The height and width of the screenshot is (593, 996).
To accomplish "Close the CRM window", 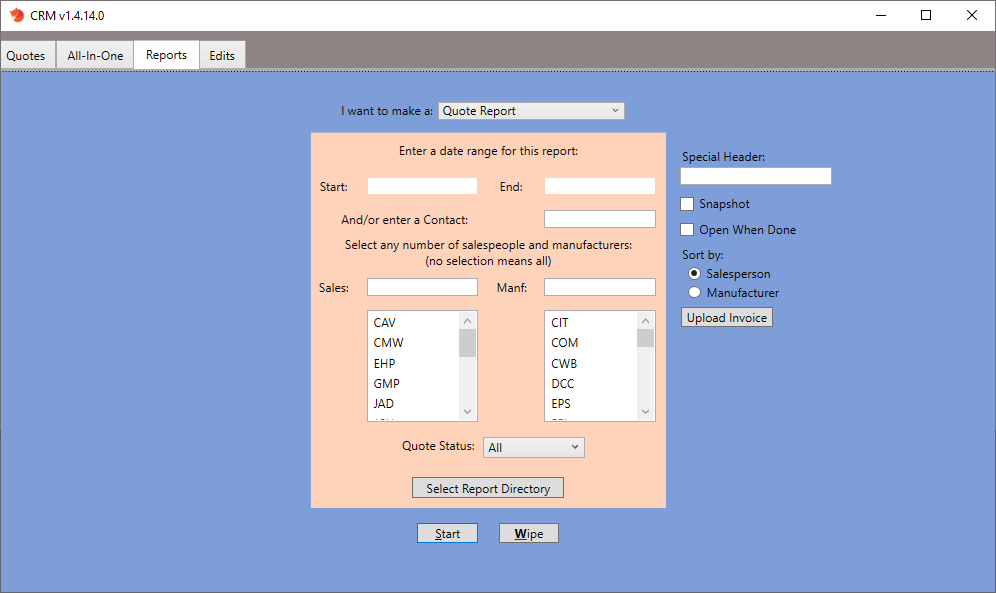I will click(x=972, y=15).
